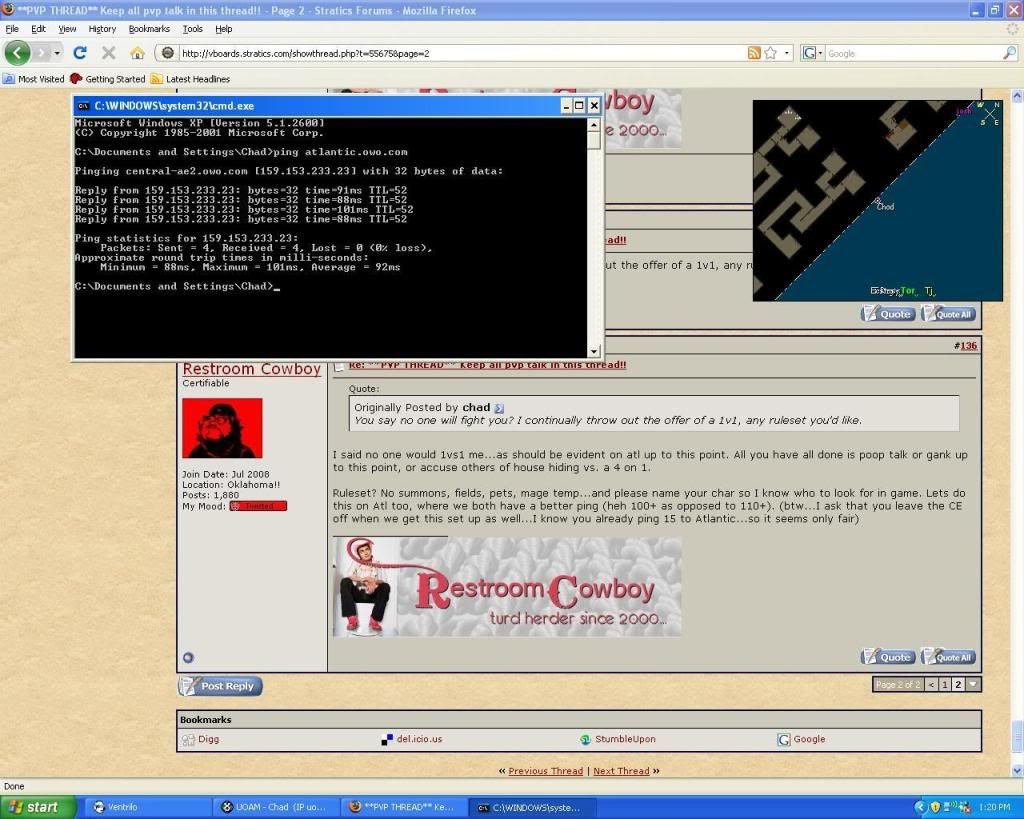Click the Stop loading X icon
This screenshot has width=1024, height=819.
[108, 53]
